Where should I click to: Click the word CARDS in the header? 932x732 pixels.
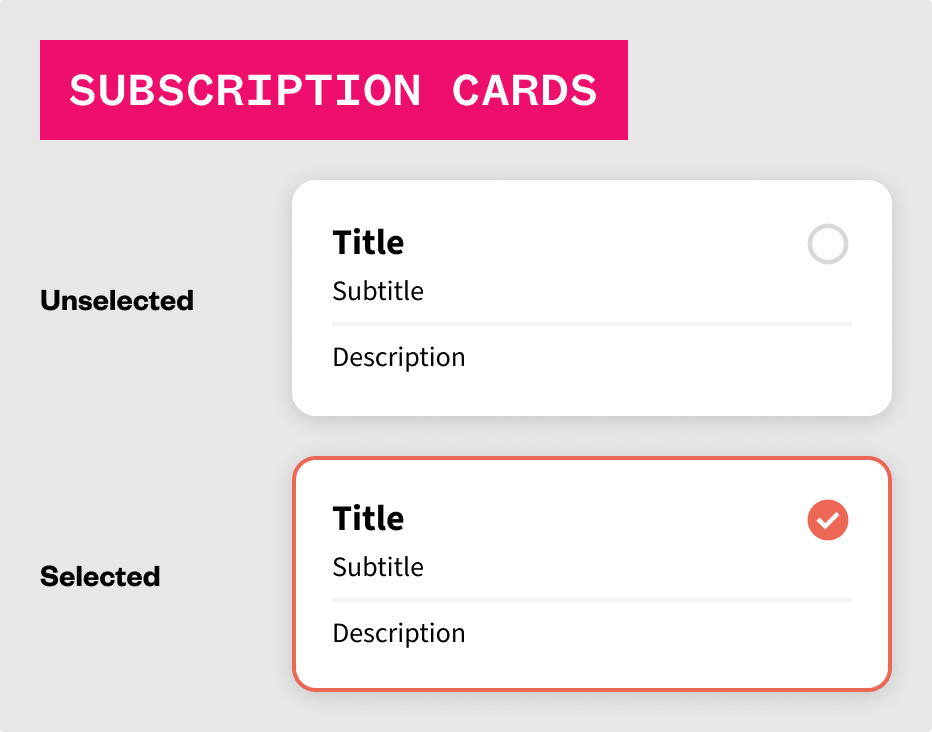click(x=525, y=91)
